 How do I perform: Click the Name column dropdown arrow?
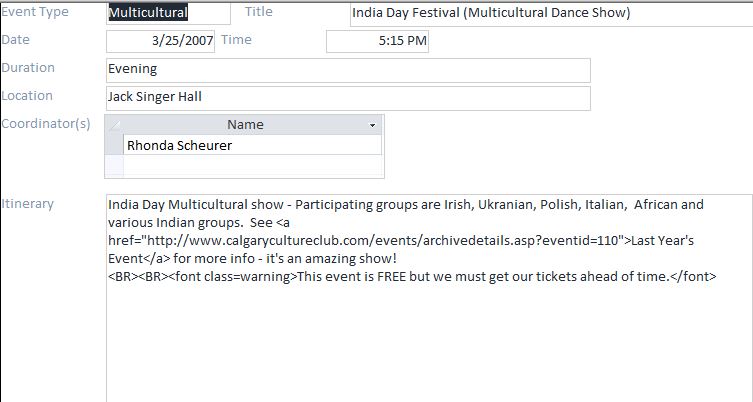coord(372,125)
